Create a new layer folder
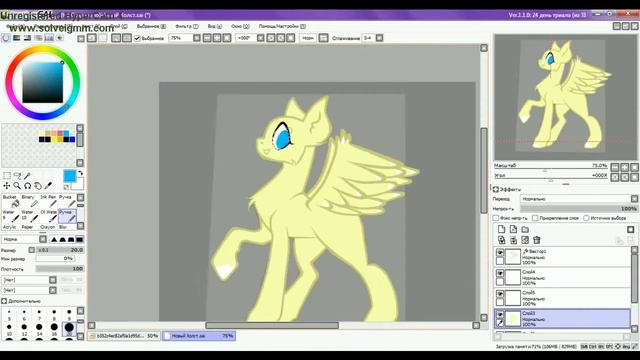This screenshot has width=640, height=360. [525, 229]
